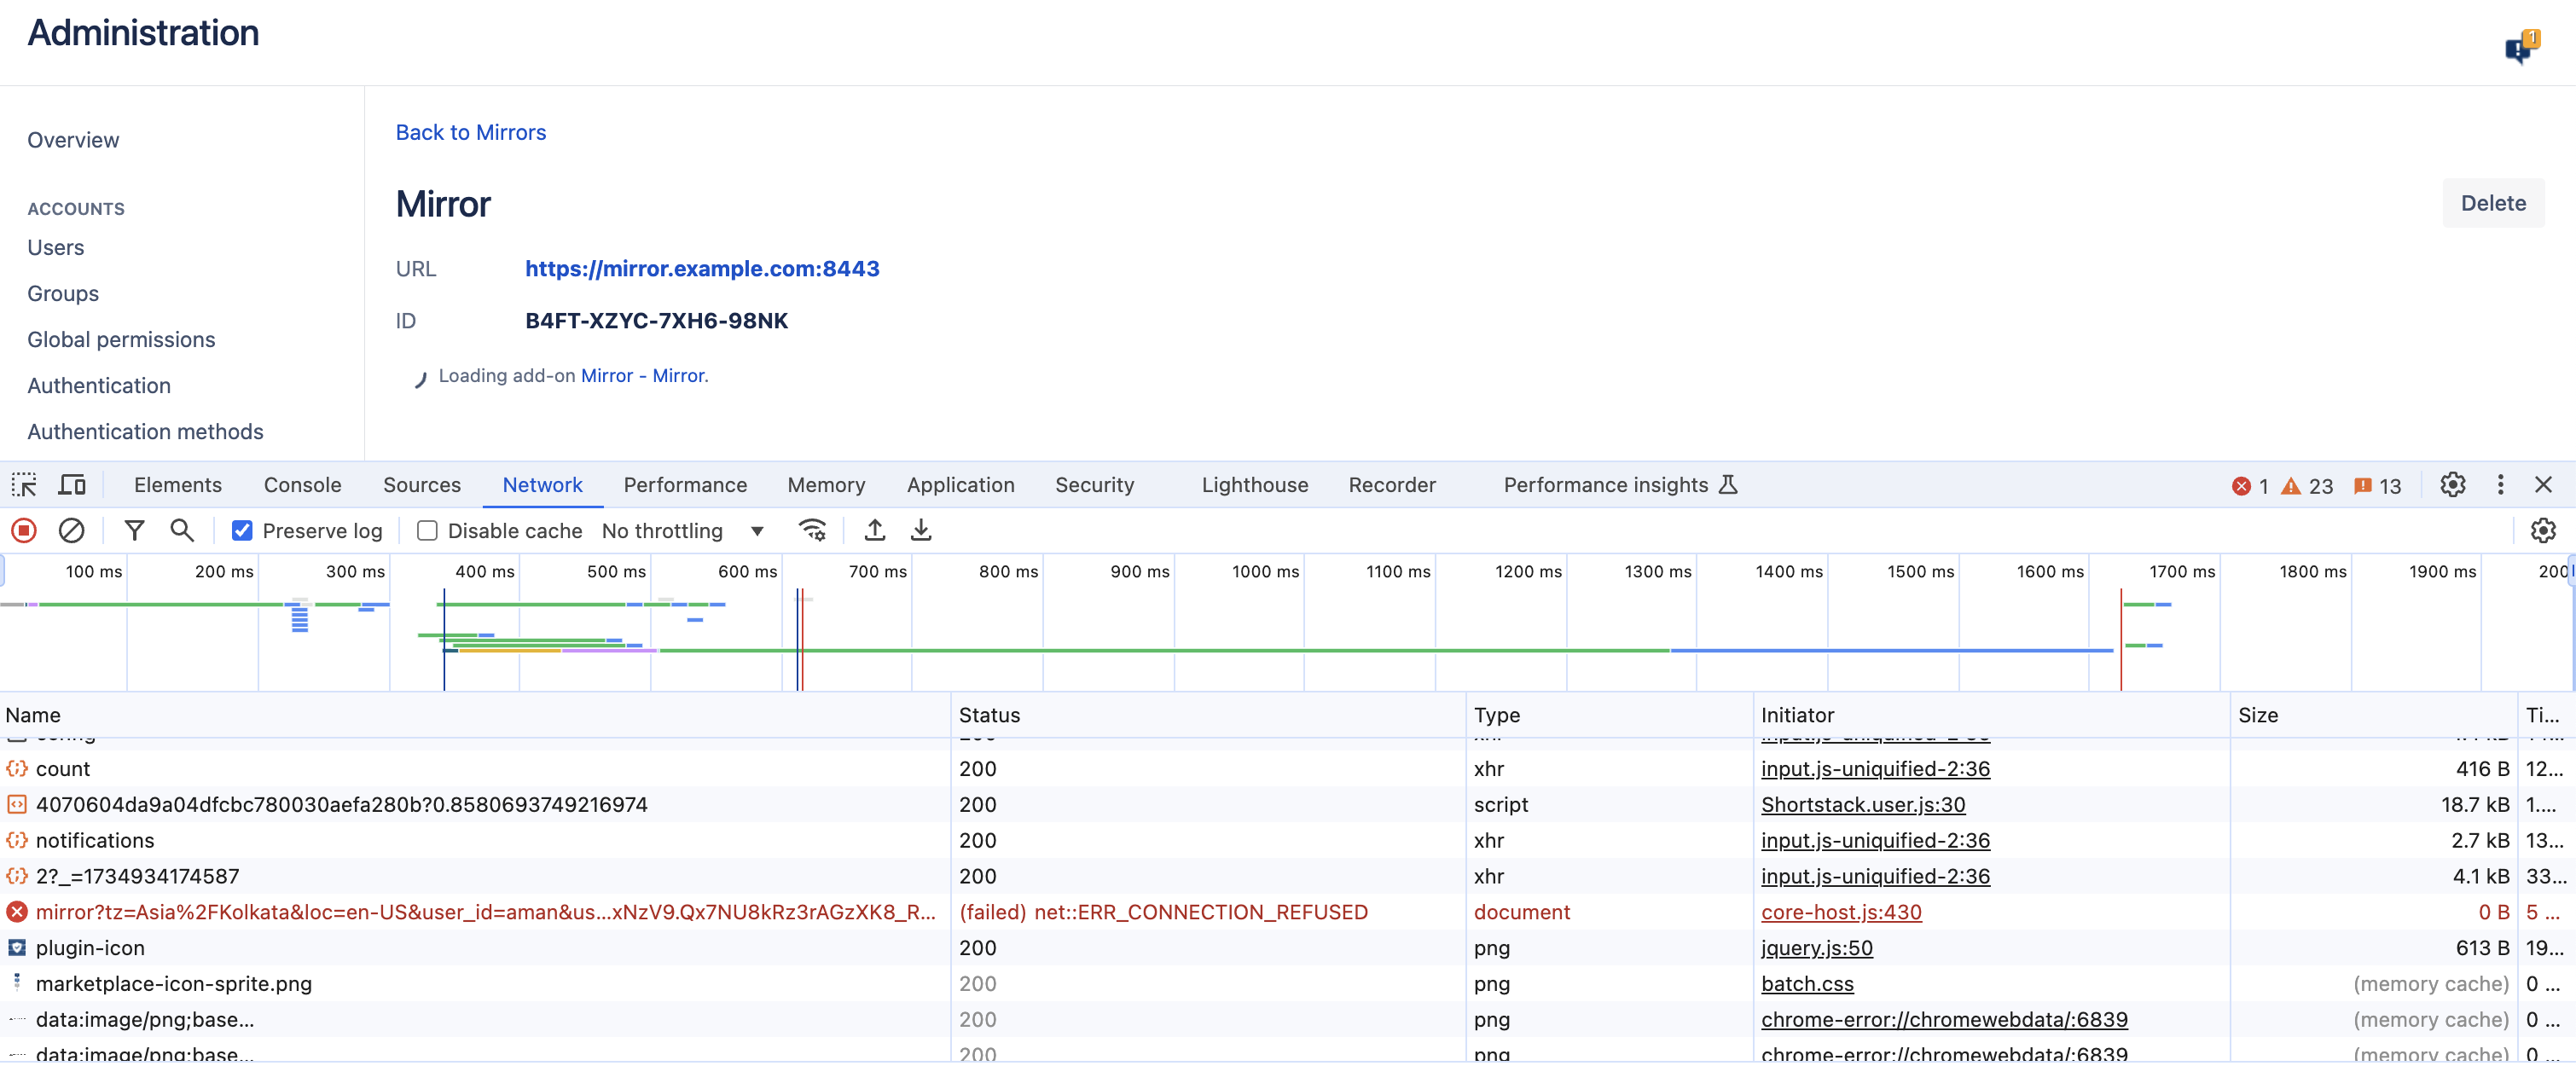Click the red error count badge

point(2250,486)
